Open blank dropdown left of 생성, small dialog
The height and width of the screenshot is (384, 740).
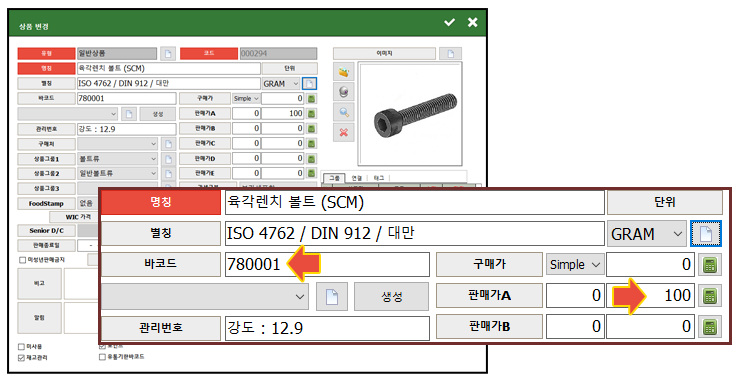[67, 114]
